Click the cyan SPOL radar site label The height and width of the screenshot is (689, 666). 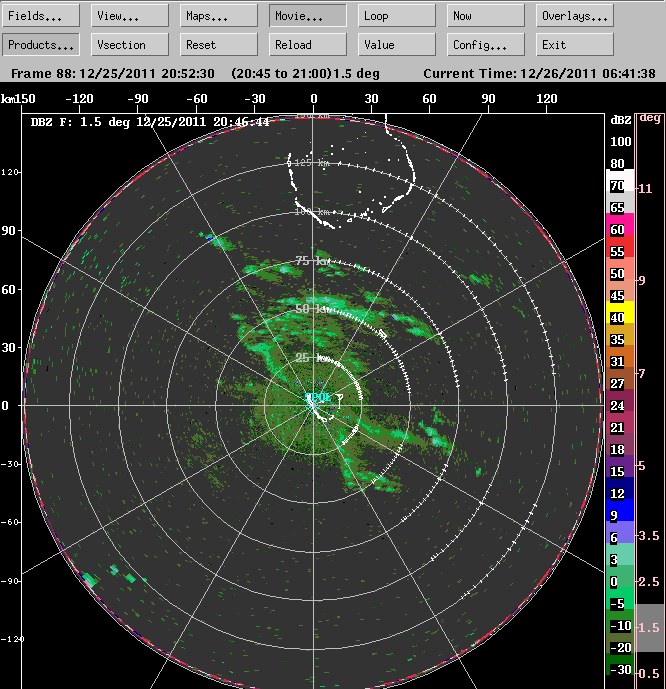(319, 397)
